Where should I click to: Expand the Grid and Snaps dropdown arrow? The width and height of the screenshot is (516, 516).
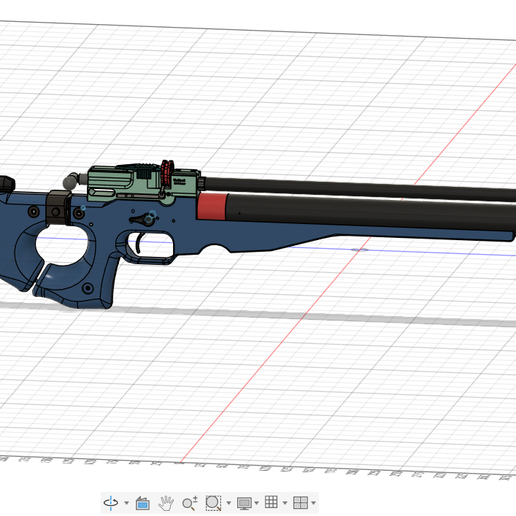click(285, 503)
